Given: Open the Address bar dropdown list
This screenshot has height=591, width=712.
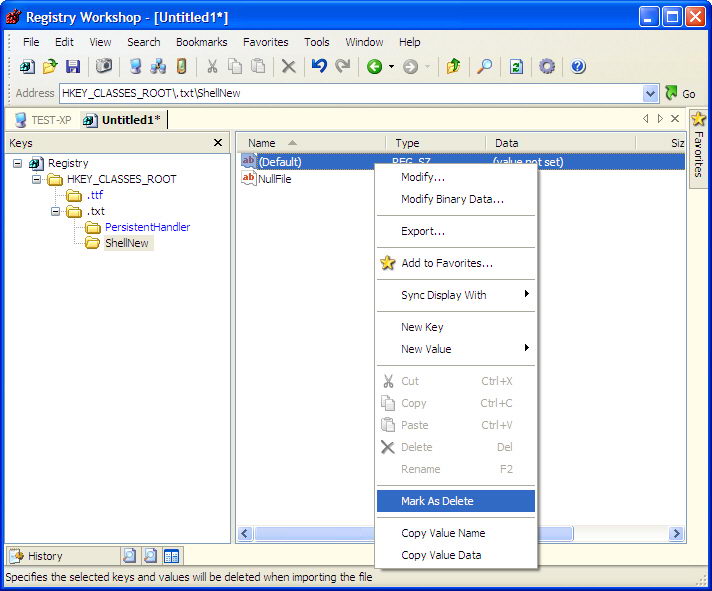Looking at the screenshot, I should pos(651,93).
